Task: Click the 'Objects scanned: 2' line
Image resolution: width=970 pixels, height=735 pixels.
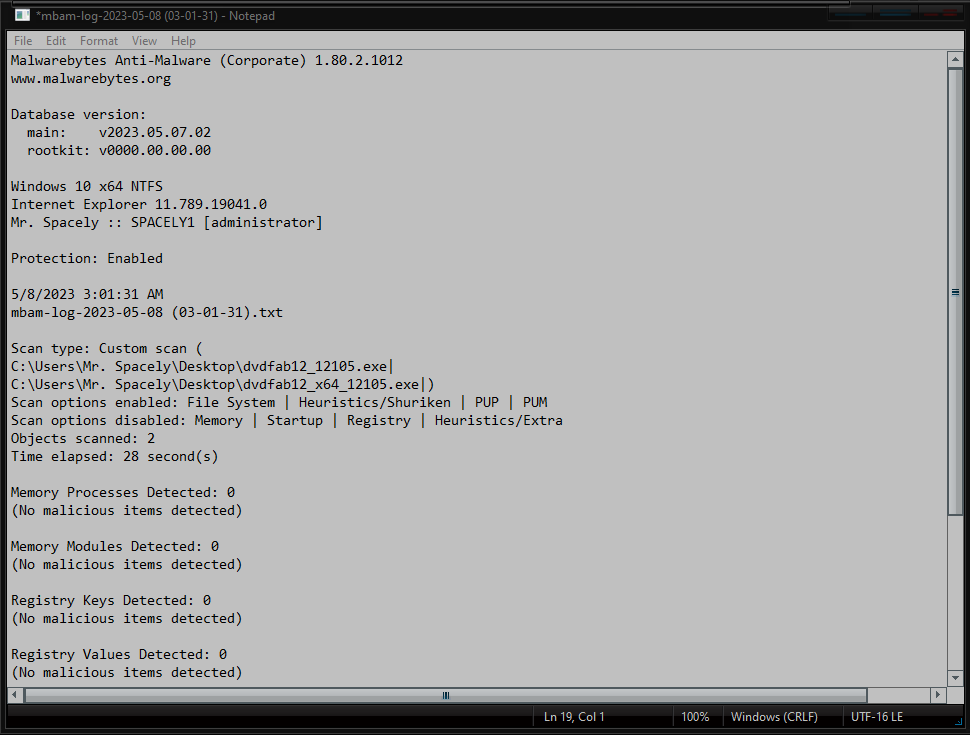Action: point(83,439)
